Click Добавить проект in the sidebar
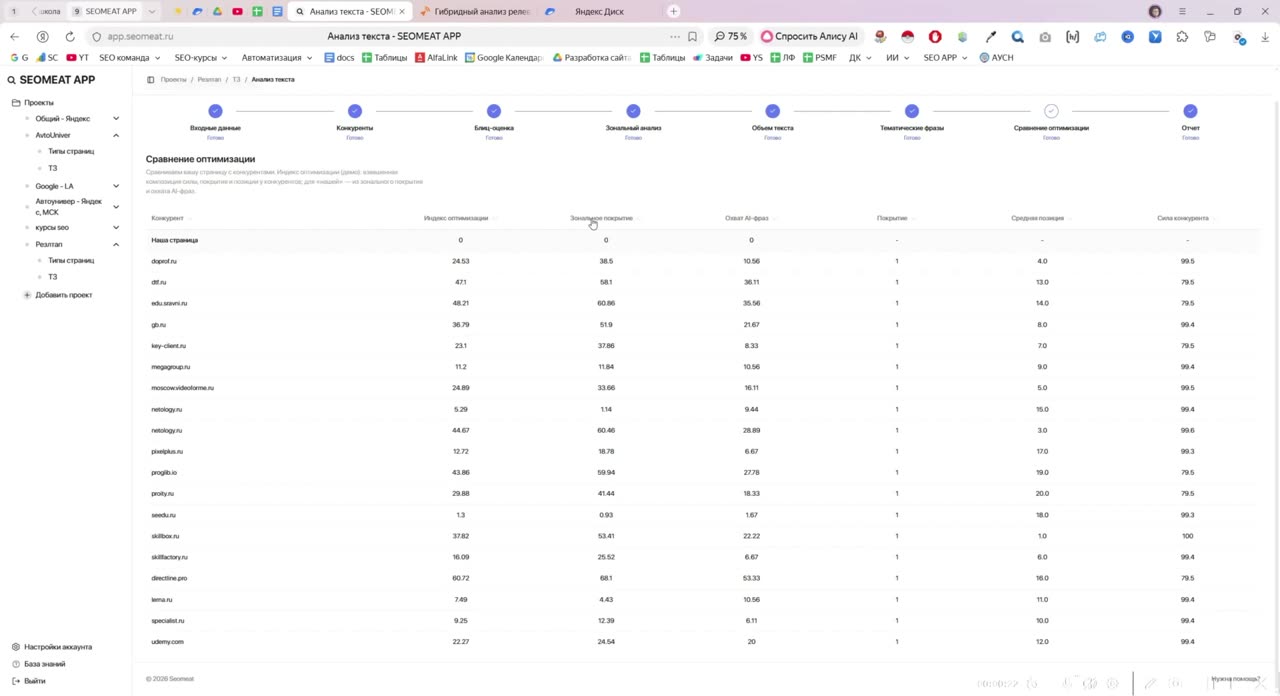 point(64,295)
